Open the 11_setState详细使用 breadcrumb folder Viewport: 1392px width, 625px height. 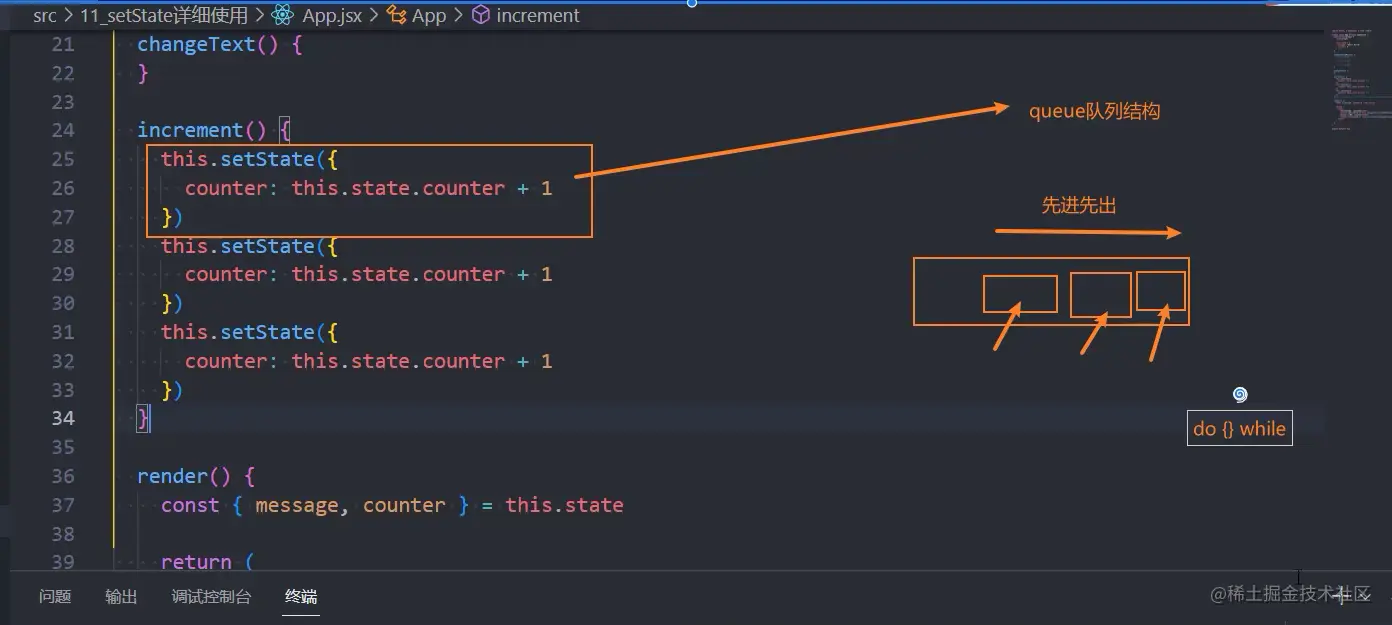point(164,15)
